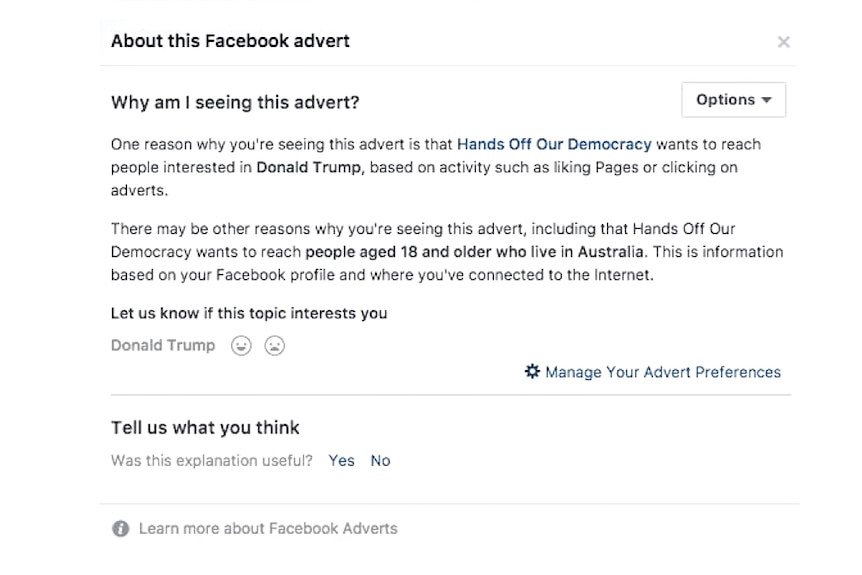The image size is (862, 575).
Task: Mark Donald Trump topic with happy face
Action: tap(241, 346)
